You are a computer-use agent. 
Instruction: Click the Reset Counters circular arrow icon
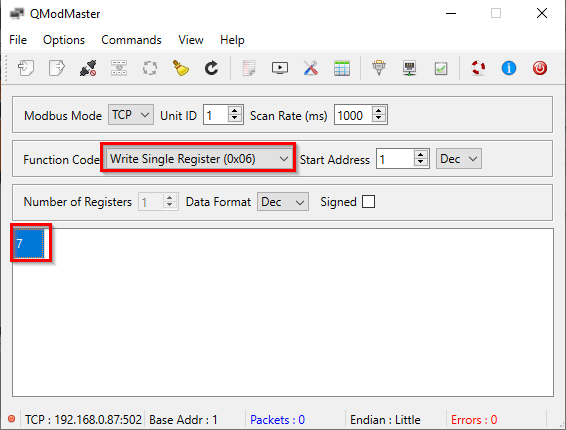[x=212, y=68]
